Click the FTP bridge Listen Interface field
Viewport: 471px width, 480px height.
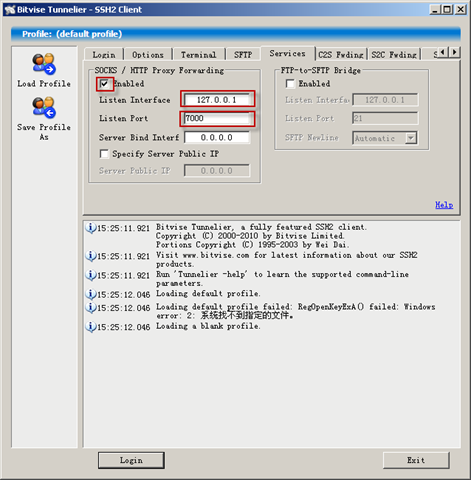pos(385,100)
